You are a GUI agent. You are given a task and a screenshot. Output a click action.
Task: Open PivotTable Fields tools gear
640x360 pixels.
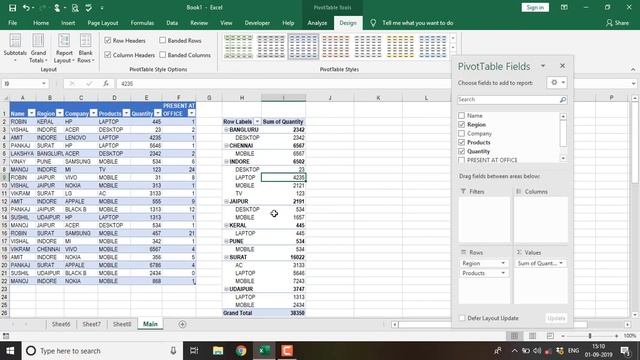point(557,82)
